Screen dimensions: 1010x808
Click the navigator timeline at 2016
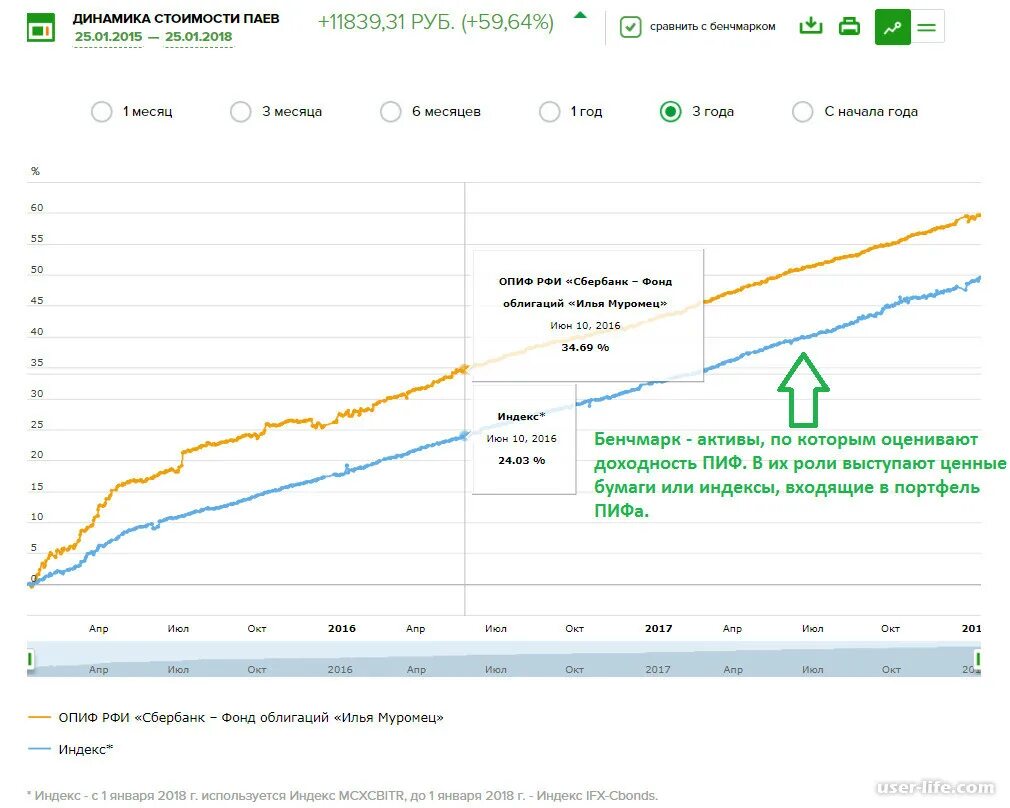click(x=340, y=669)
